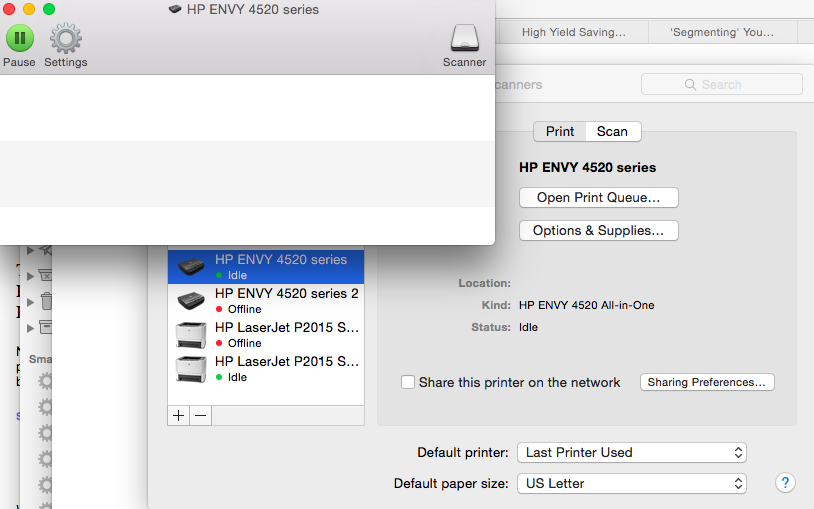Switch to High Yield Saving browser tab
This screenshot has width=814, height=509.
click(574, 32)
